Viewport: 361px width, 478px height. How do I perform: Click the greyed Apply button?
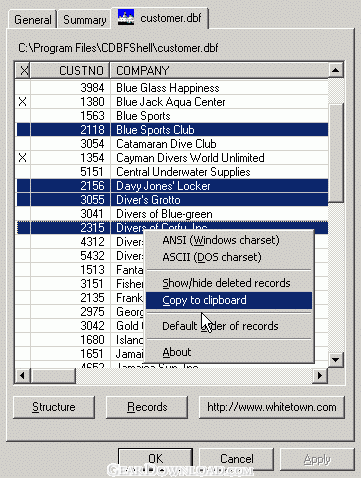click(x=317, y=460)
